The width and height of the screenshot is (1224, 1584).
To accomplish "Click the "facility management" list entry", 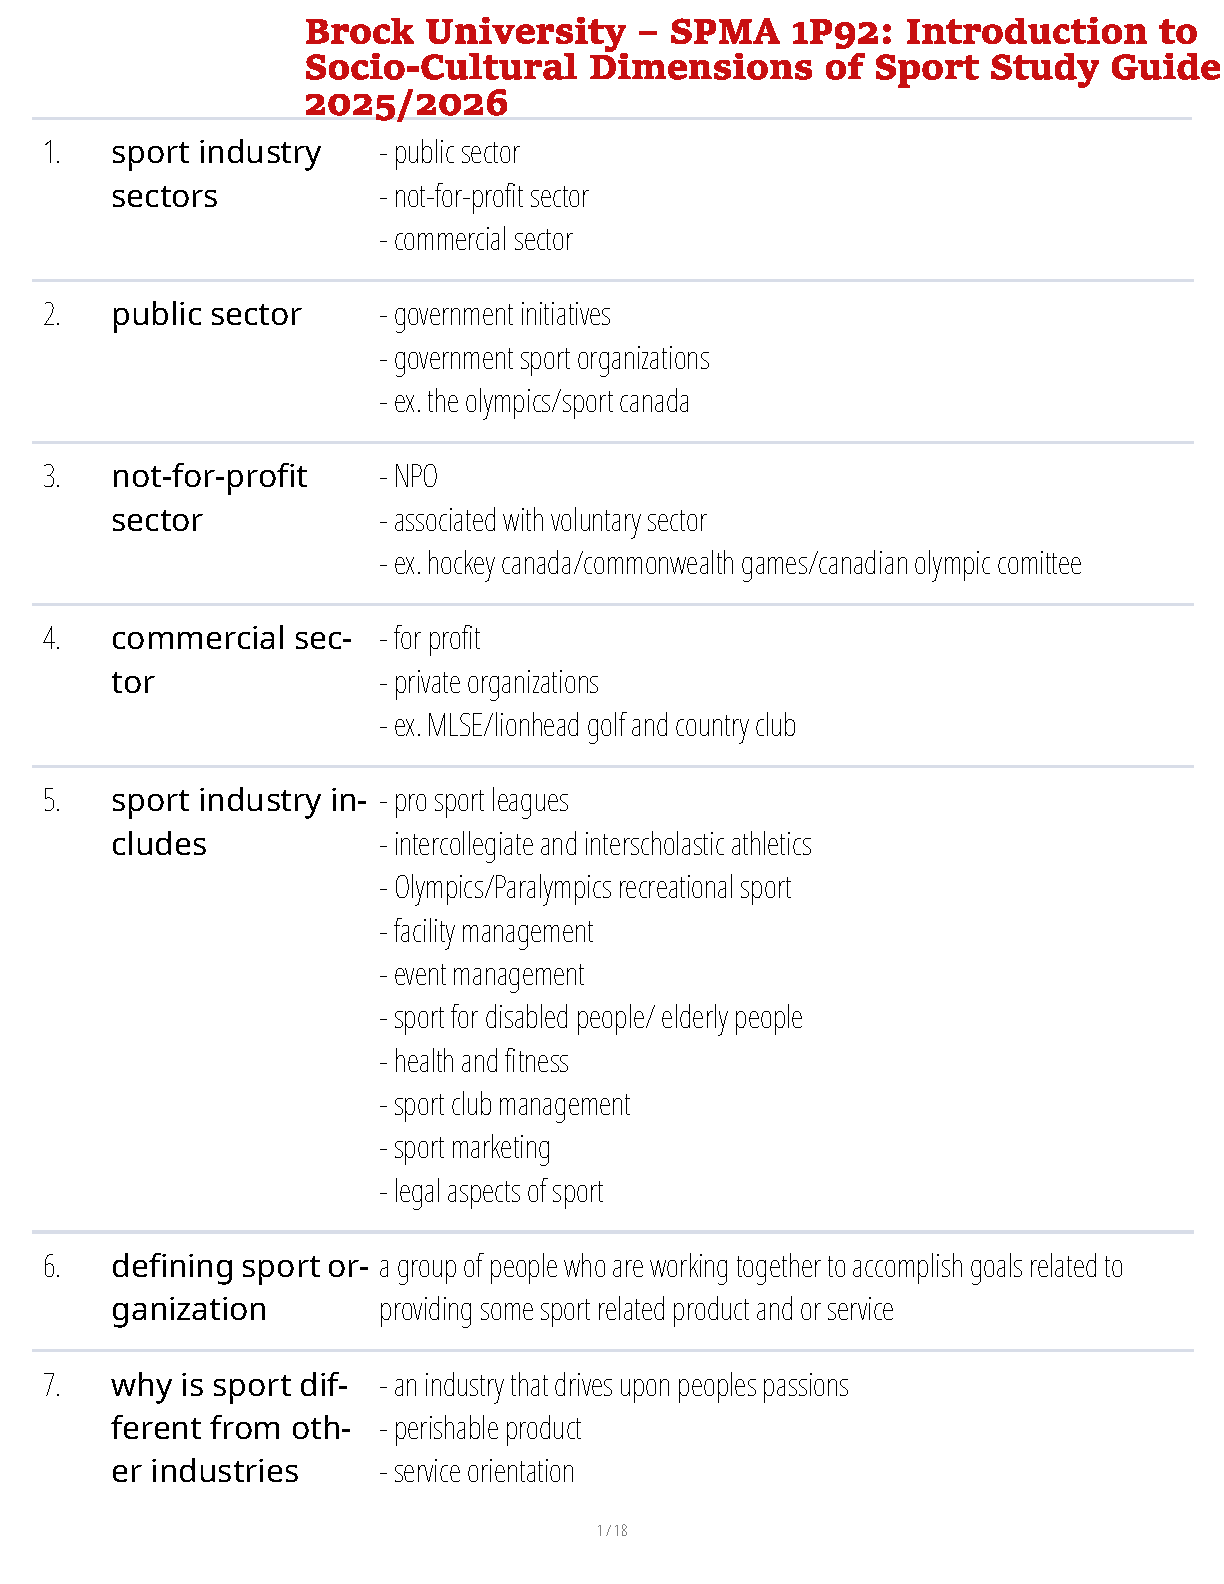I will click(x=487, y=932).
